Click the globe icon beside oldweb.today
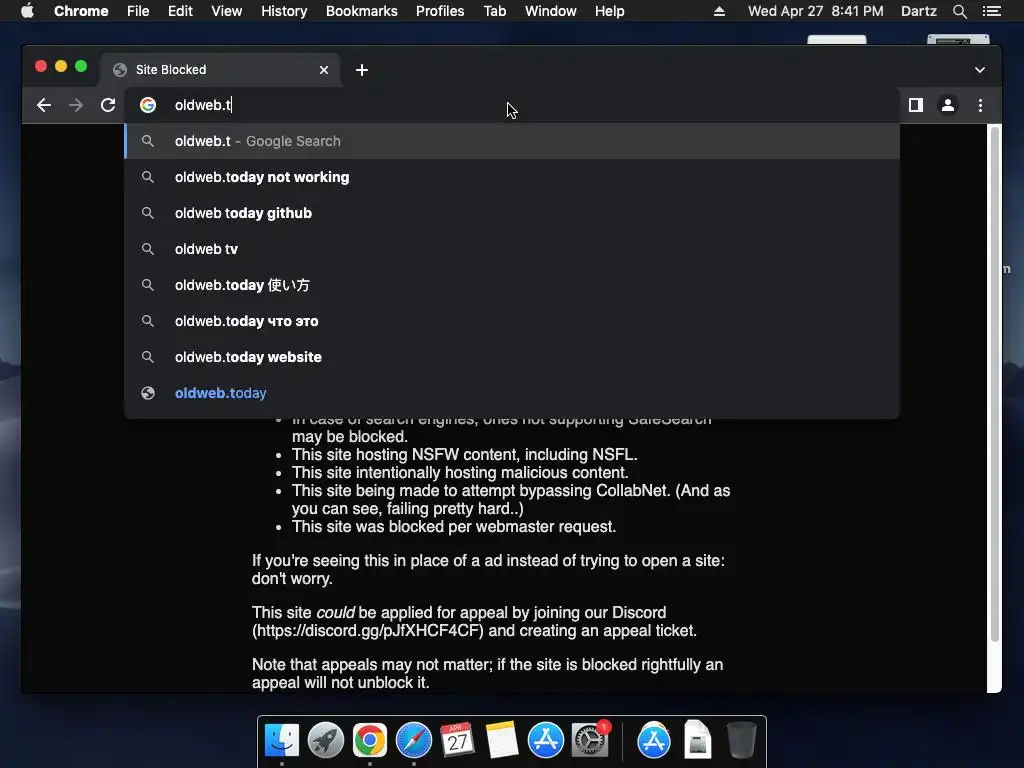 148,392
